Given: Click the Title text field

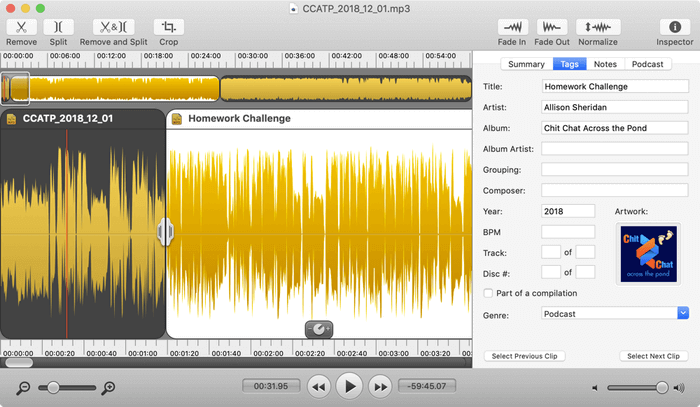Looking at the screenshot, I should pyautogui.click(x=614, y=87).
